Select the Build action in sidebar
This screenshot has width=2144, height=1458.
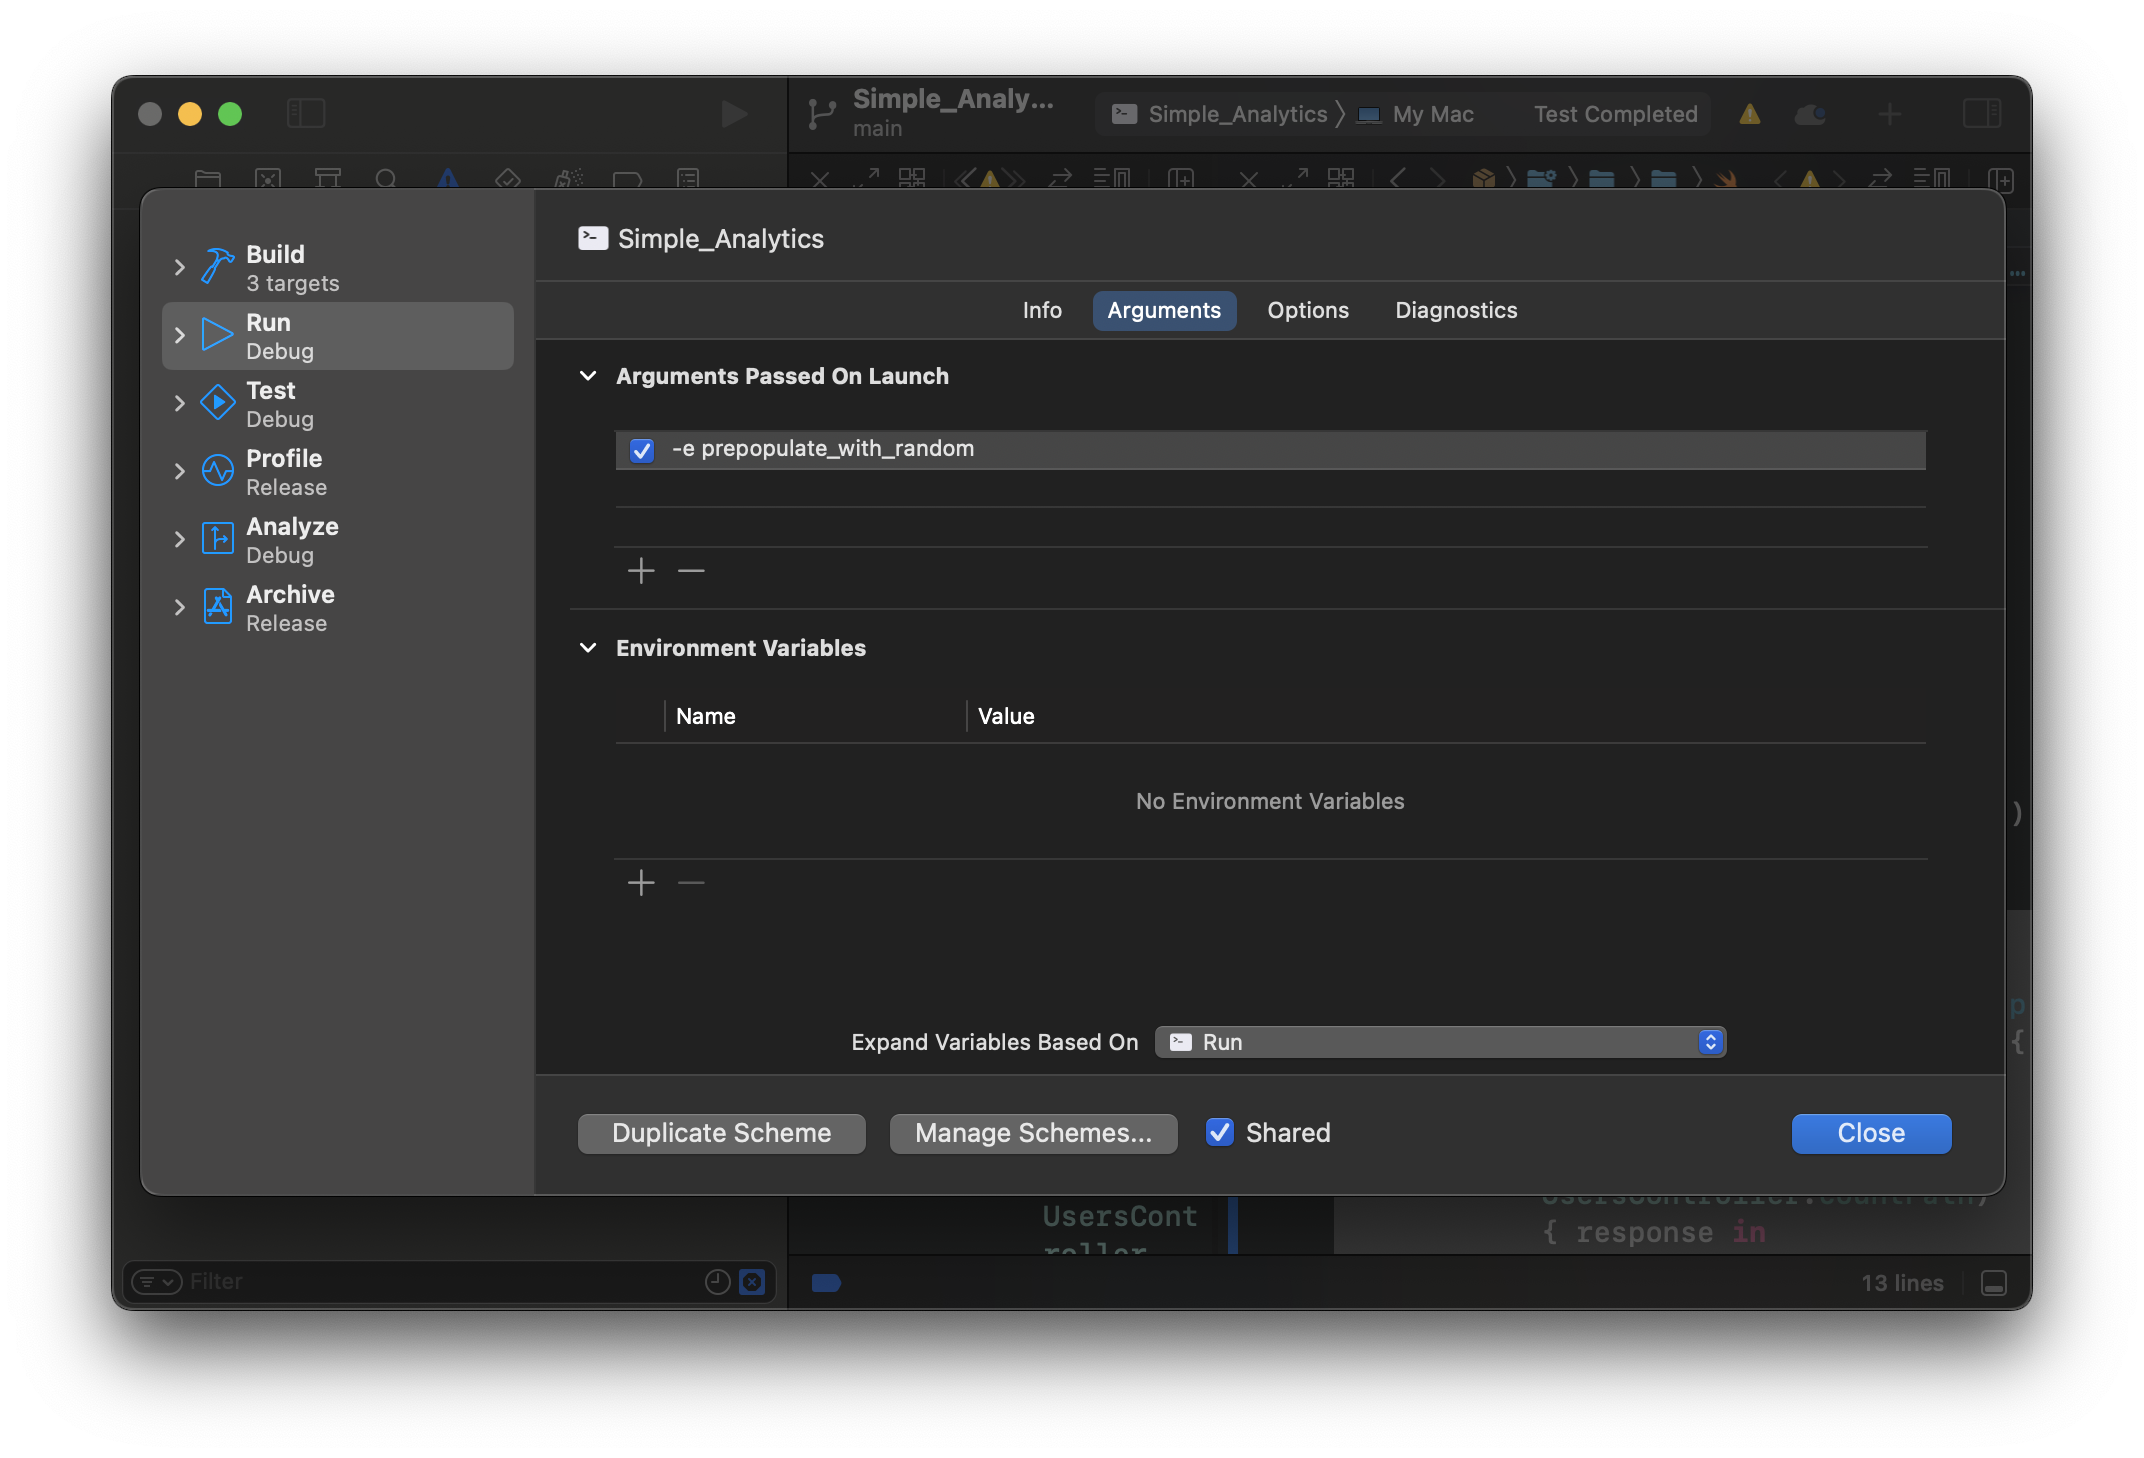337,268
